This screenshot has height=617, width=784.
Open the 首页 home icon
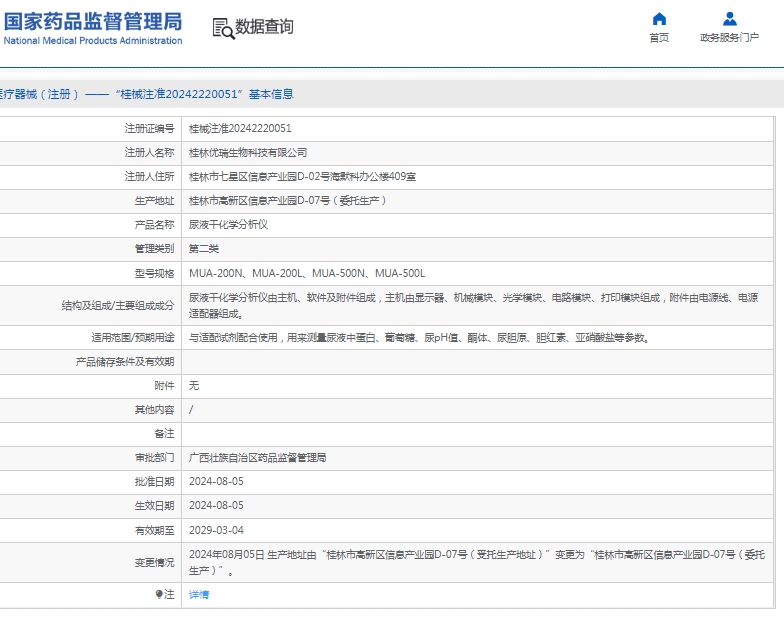coord(659,19)
